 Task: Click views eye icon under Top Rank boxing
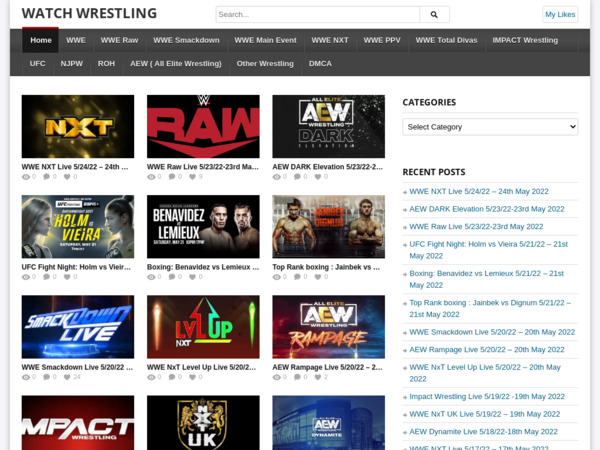click(x=276, y=277)
